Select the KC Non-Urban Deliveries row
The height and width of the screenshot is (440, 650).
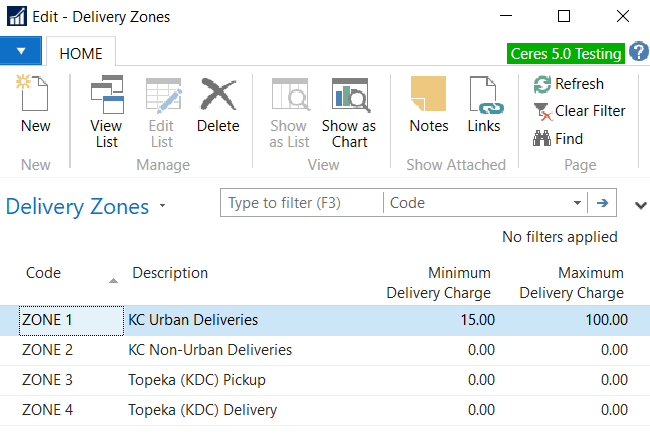coord(210,350)
